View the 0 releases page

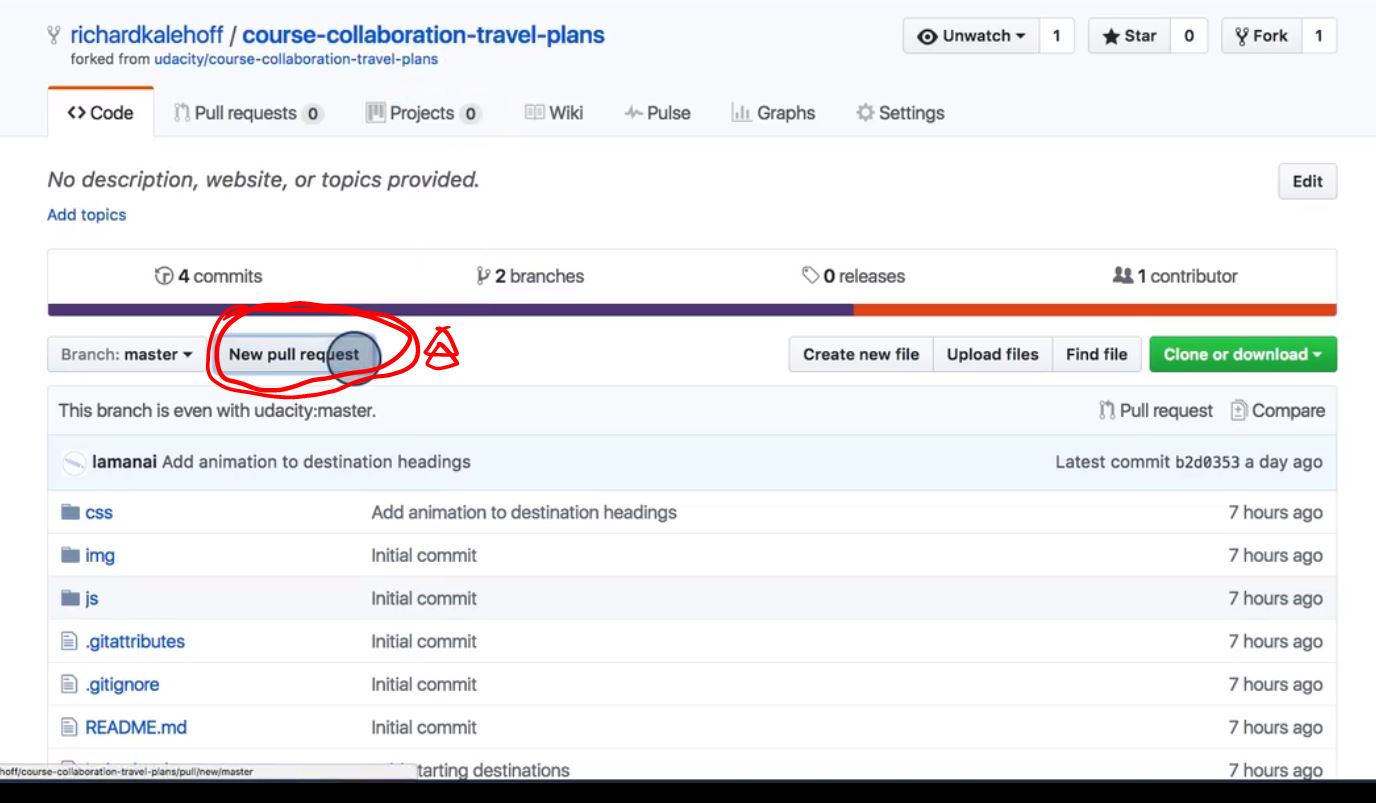[x=853, y=276]
